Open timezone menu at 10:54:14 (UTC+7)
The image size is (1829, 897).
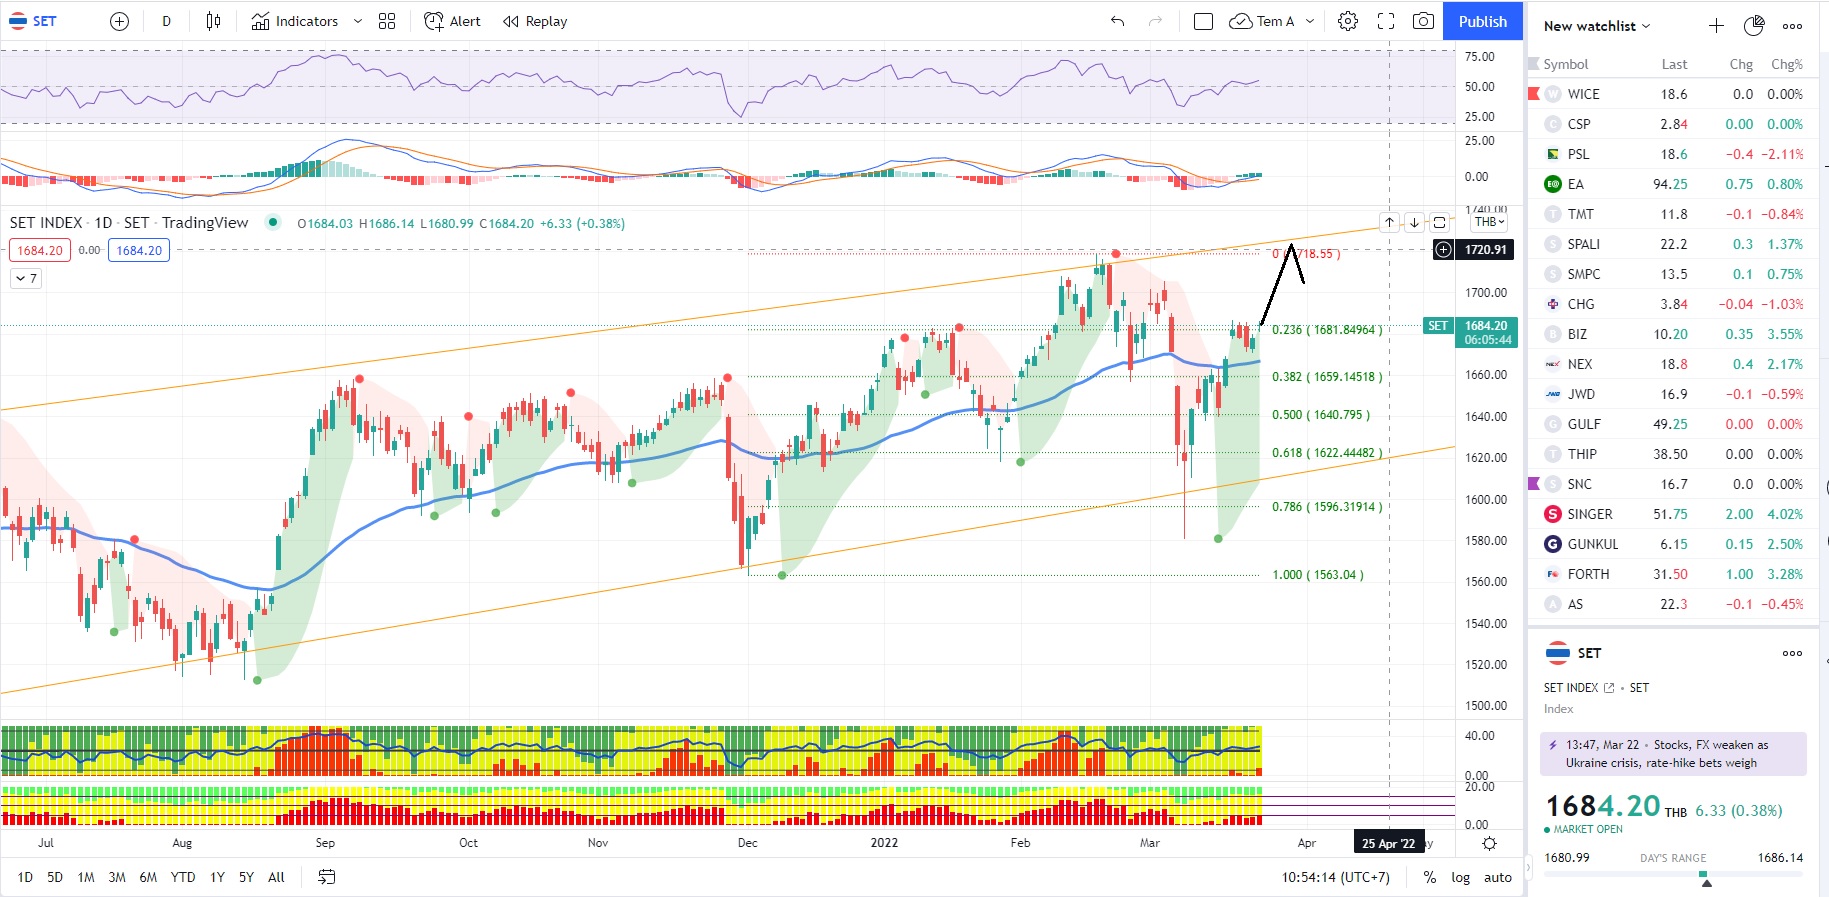1336,877
